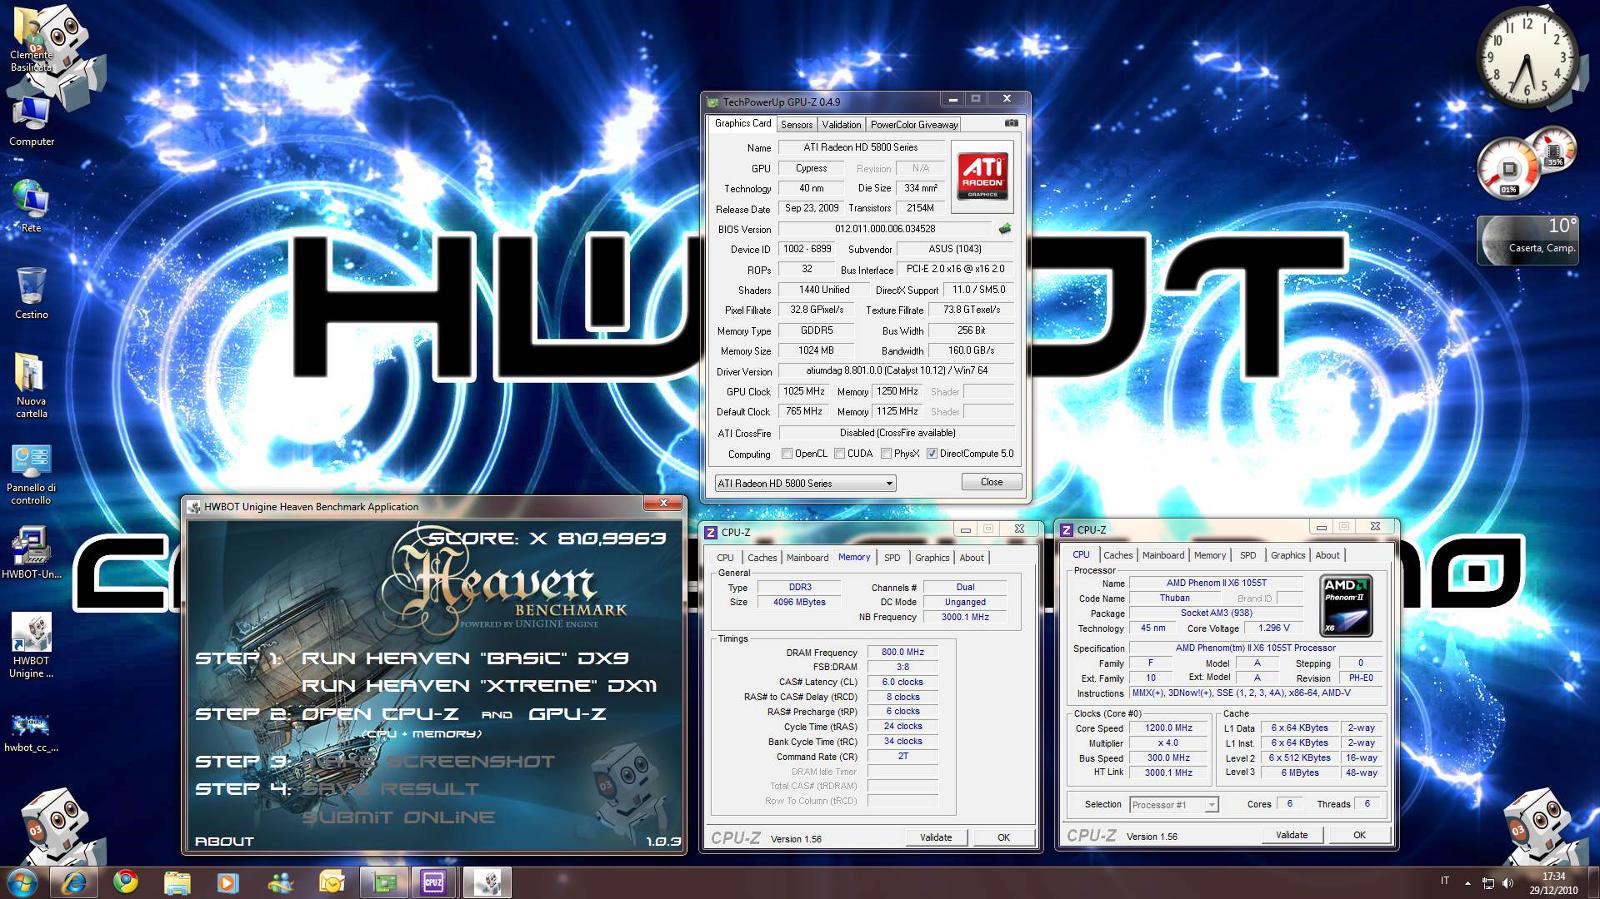This screenshot has height=899, width=1600.
Task: Open the Rete network desktop icon
Action: tap(31, 206)
